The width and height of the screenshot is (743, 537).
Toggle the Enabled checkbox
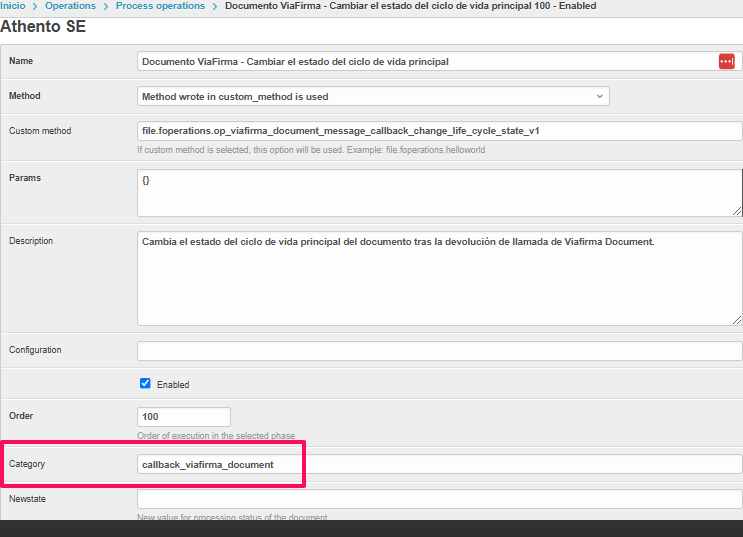tap(145, 383)
